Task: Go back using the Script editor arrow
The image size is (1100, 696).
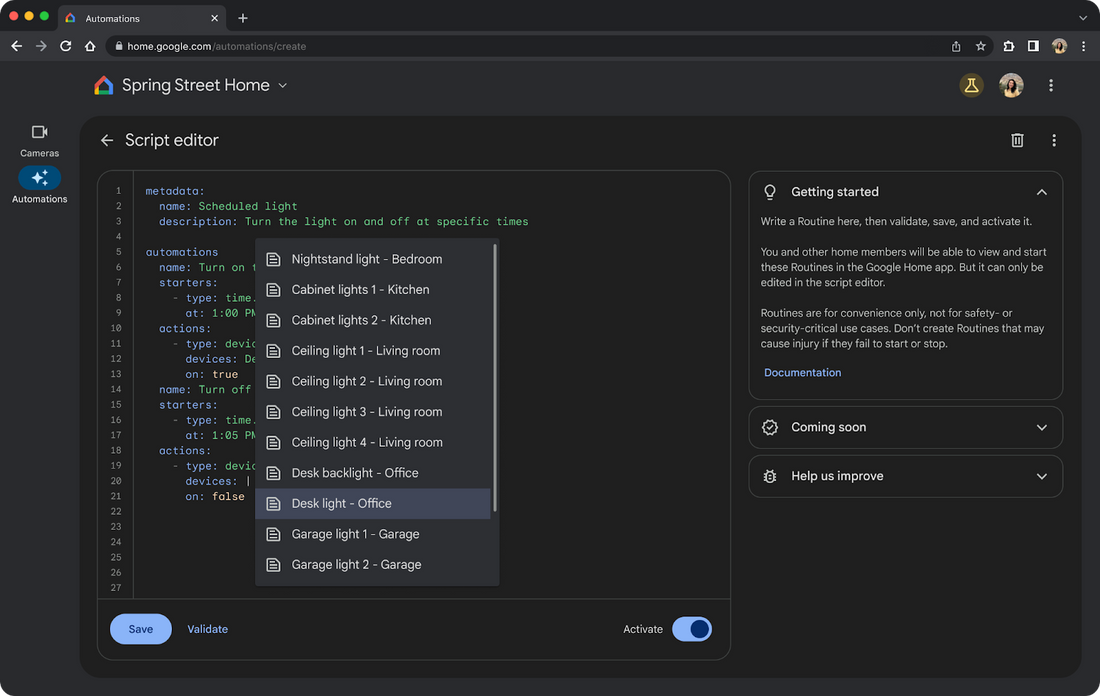Action: coord(107,140)
